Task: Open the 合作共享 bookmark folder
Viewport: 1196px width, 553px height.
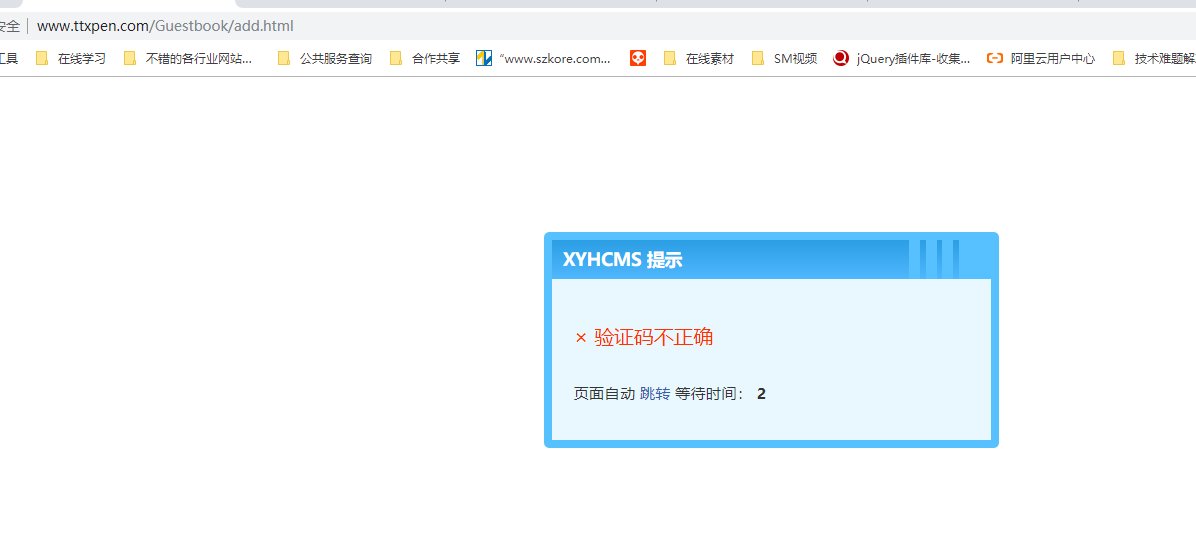Action: (x=425, y=59)
